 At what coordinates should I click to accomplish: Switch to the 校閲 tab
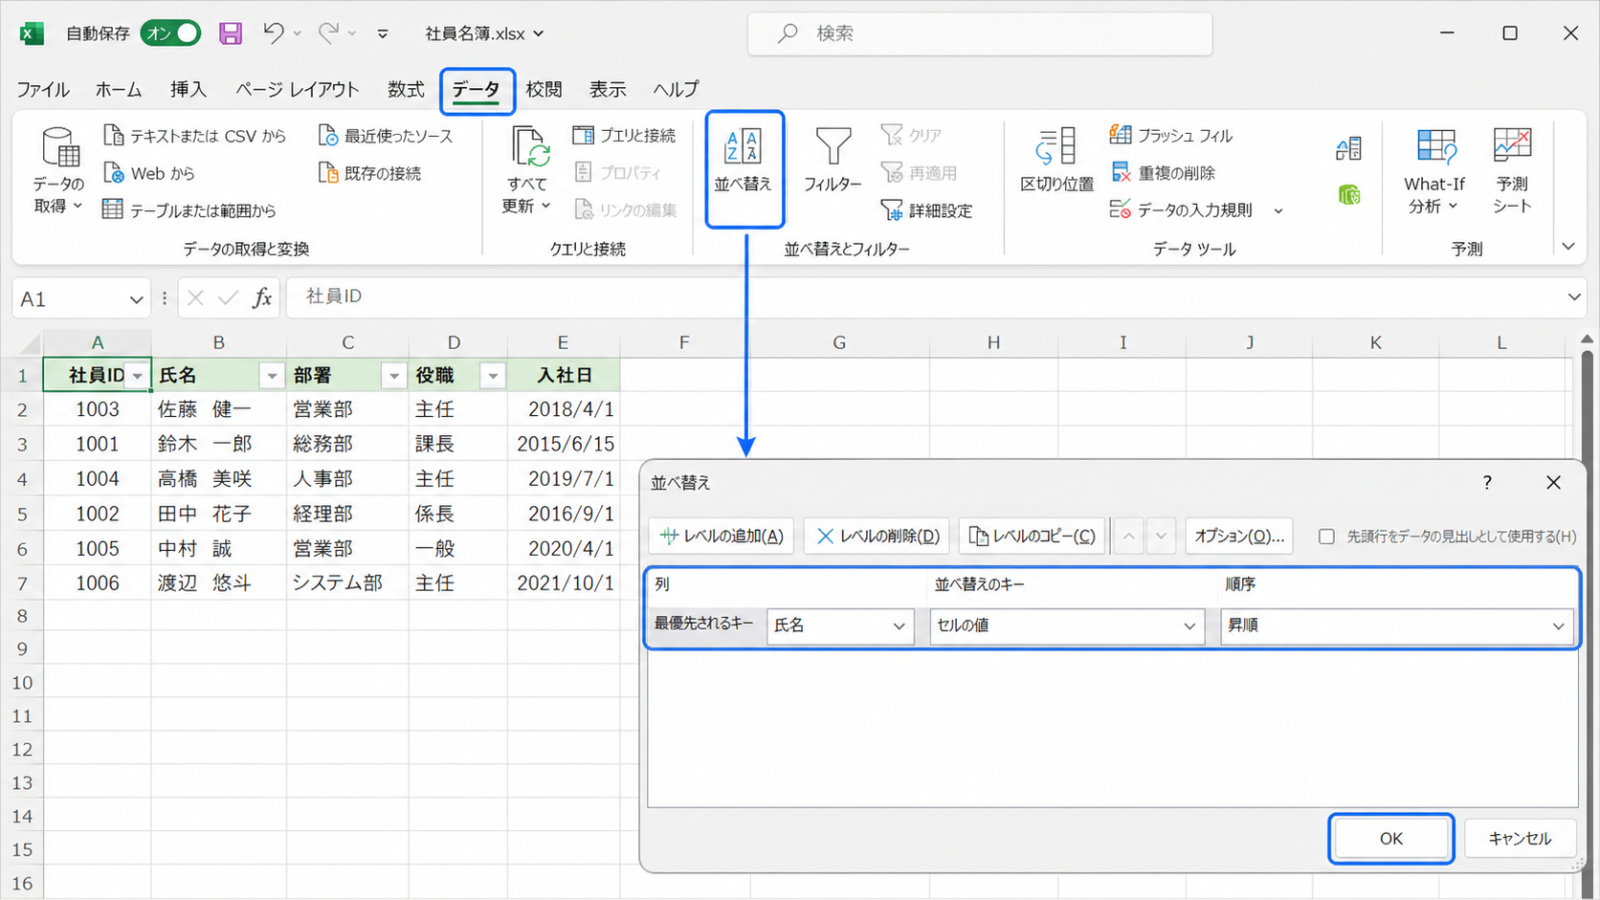(544, 89)
